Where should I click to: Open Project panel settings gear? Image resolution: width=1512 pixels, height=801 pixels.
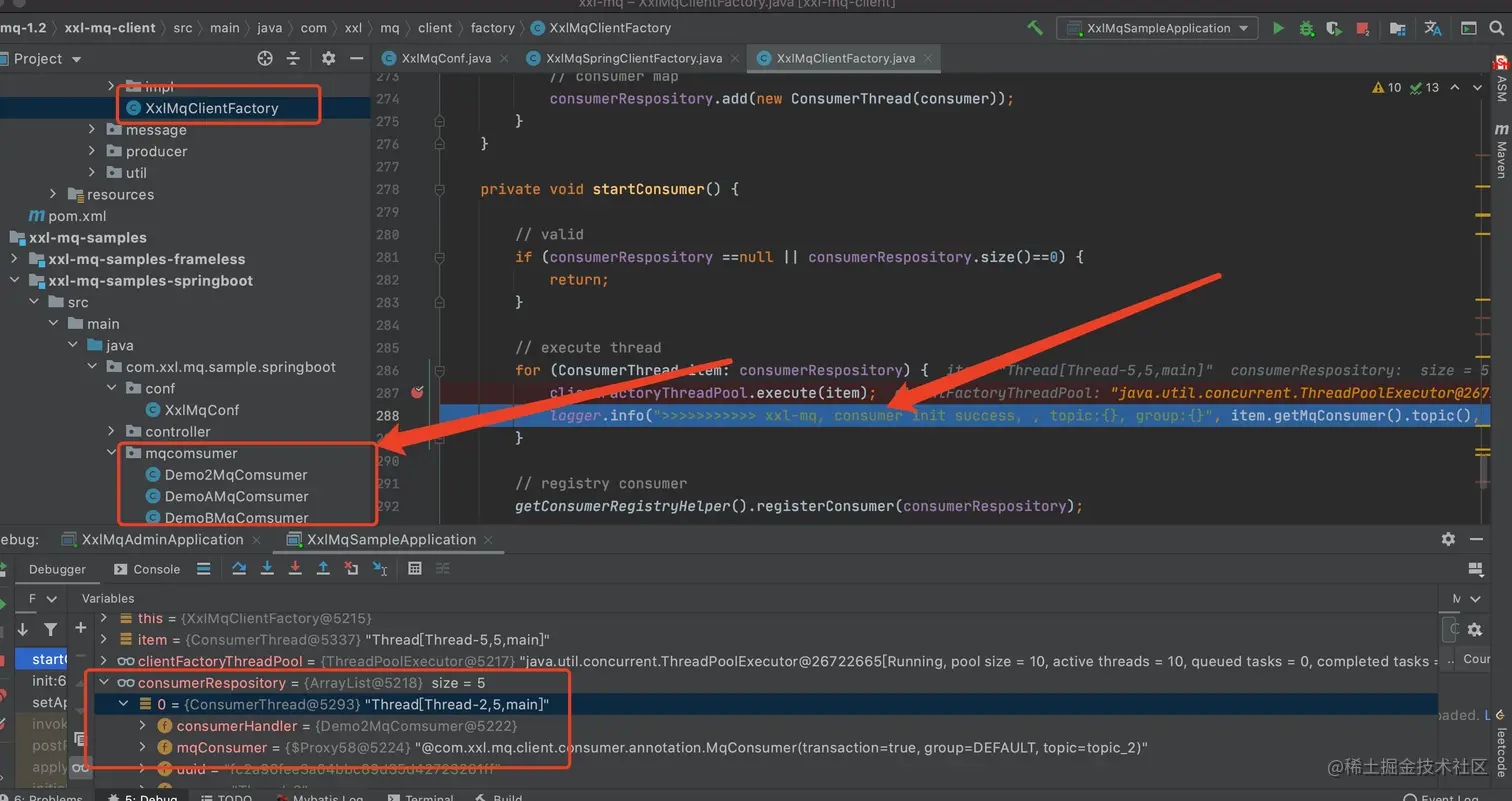(328, 59)
